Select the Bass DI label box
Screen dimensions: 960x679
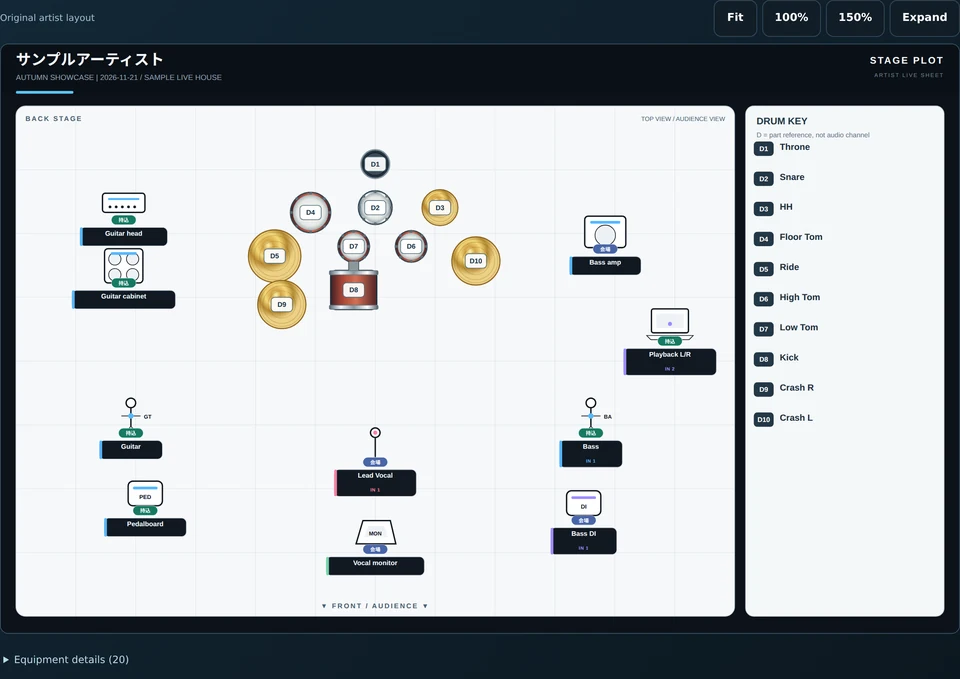(x=583, y=541)
